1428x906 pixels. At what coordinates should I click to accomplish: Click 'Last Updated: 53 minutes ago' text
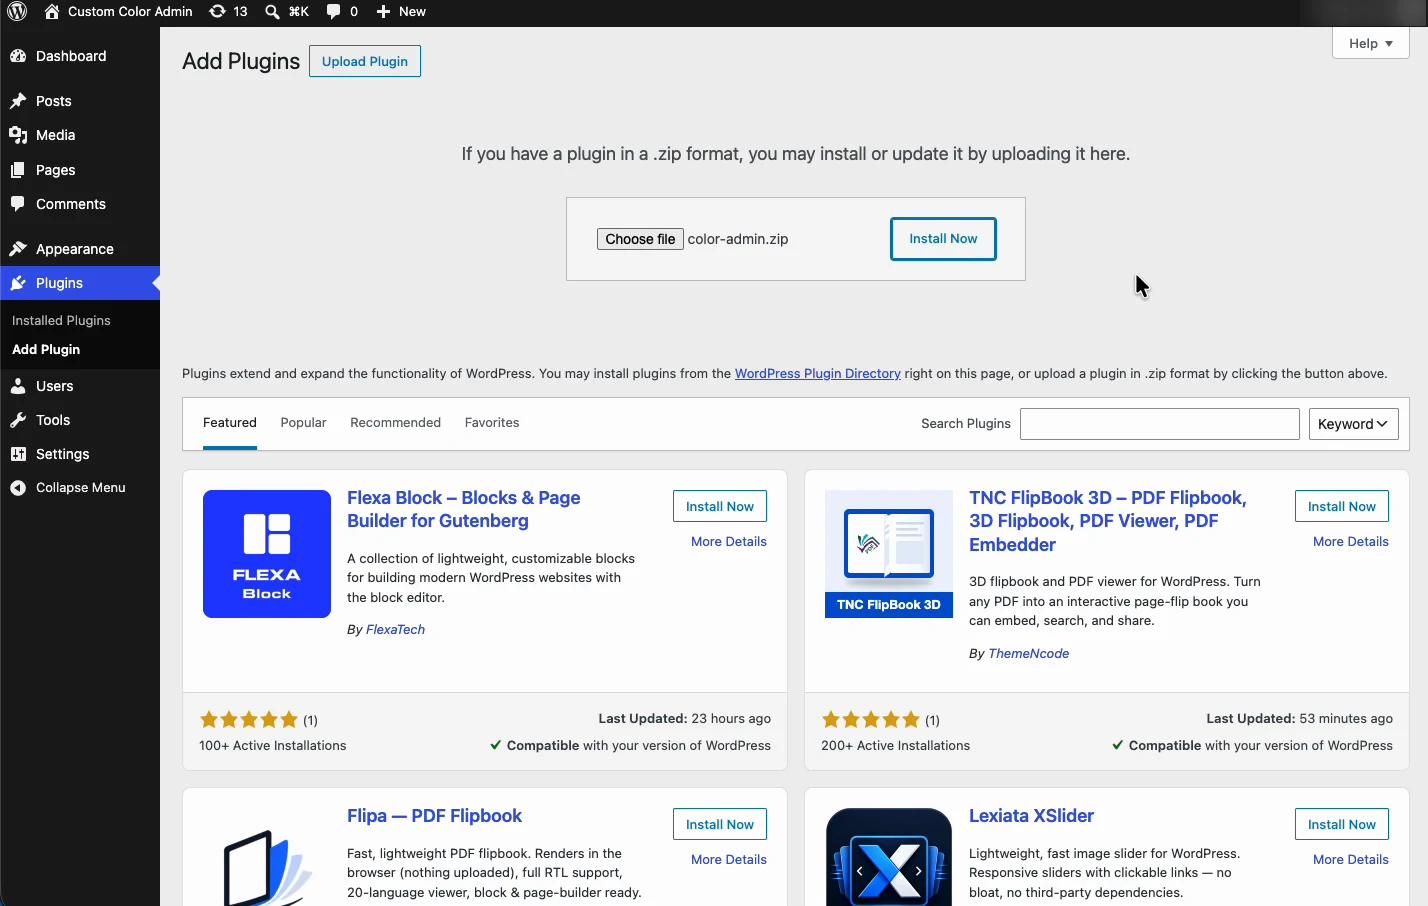coord(1299,719)
